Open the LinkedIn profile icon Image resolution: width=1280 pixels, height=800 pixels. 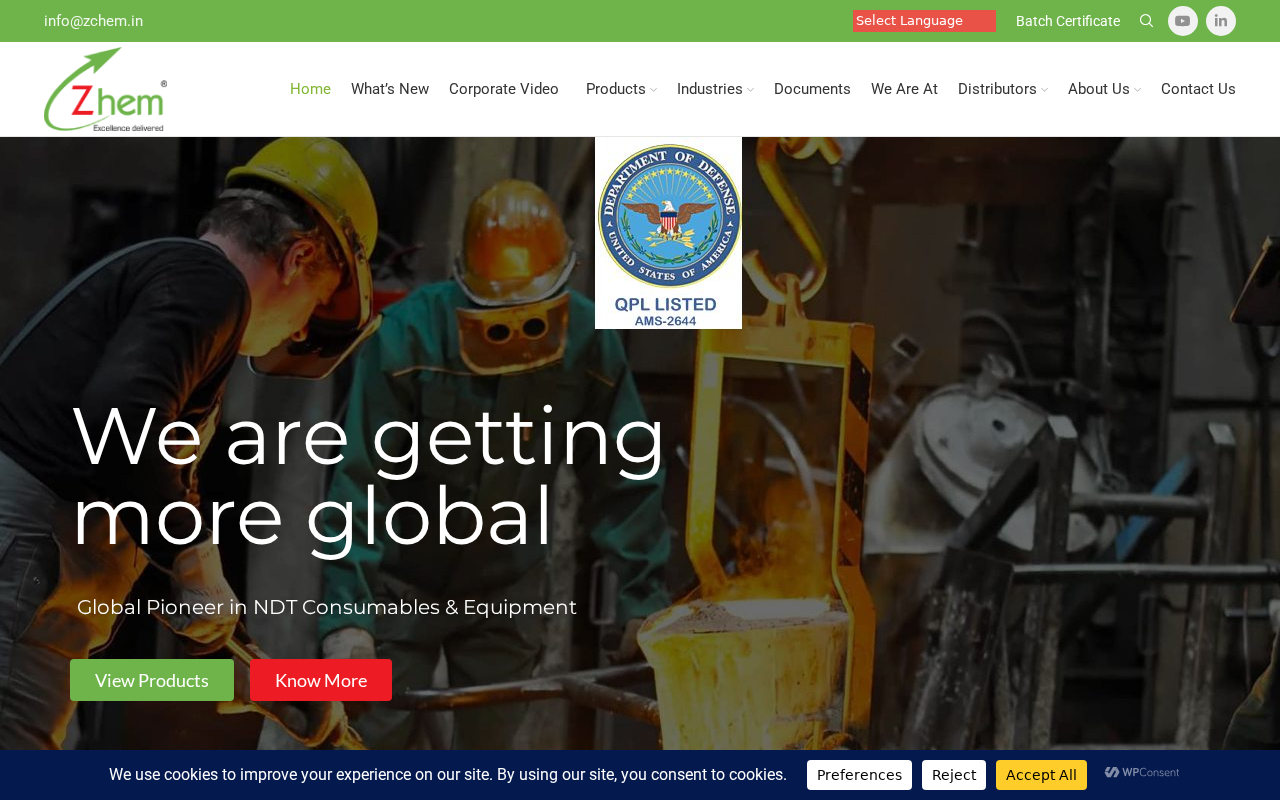[1221, 21]
